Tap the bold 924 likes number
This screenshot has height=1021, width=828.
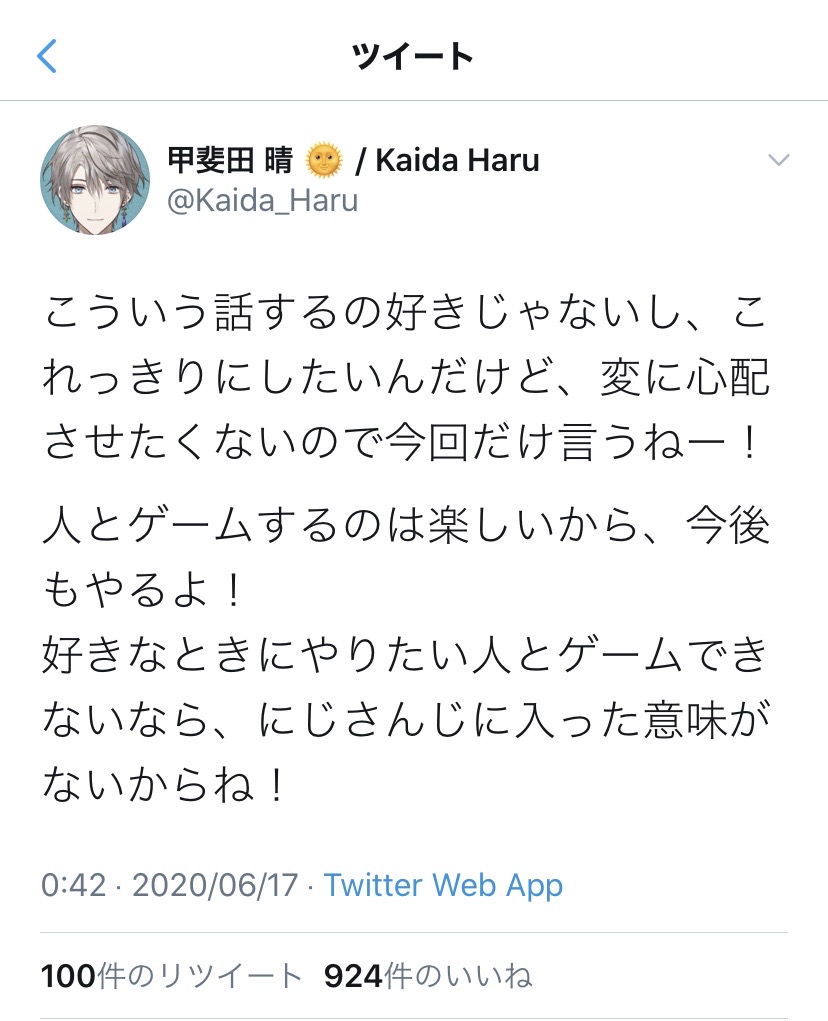coord(353,976)
